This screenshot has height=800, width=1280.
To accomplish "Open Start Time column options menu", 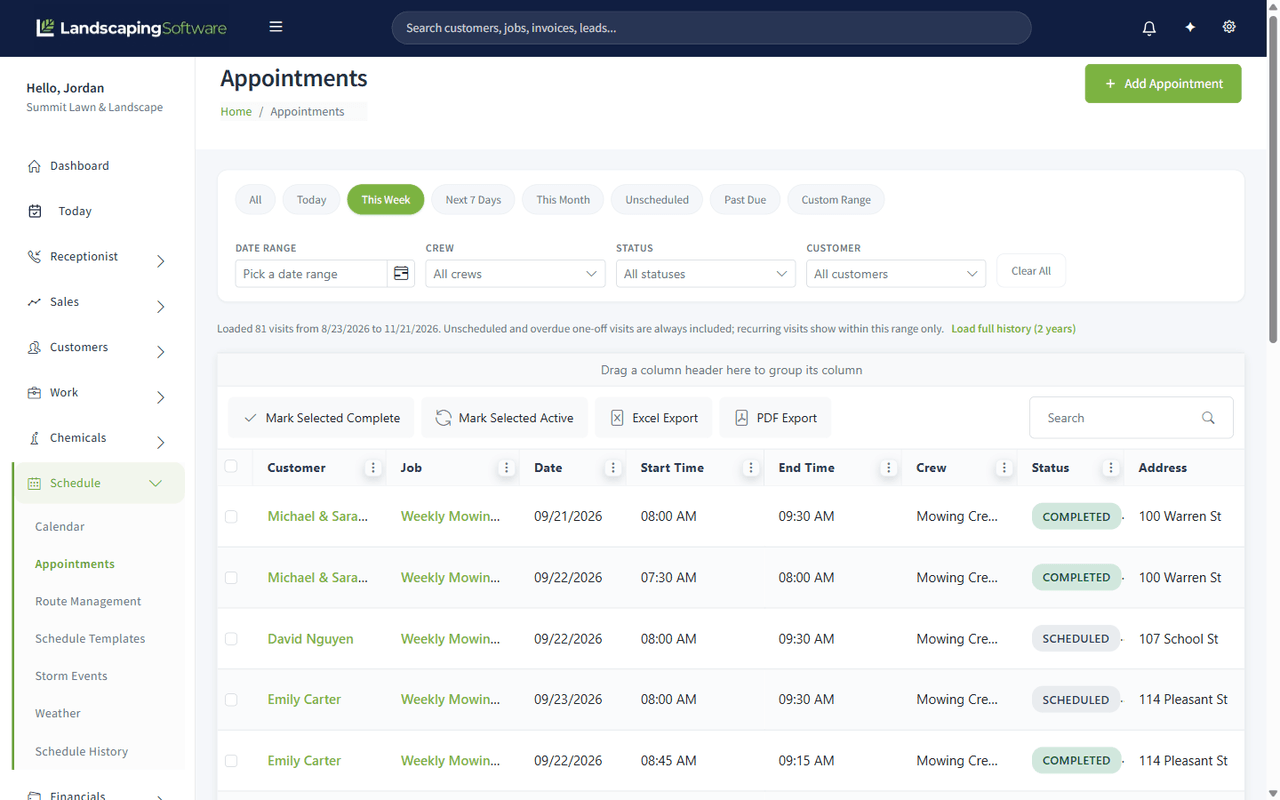I will pos(751,468).
